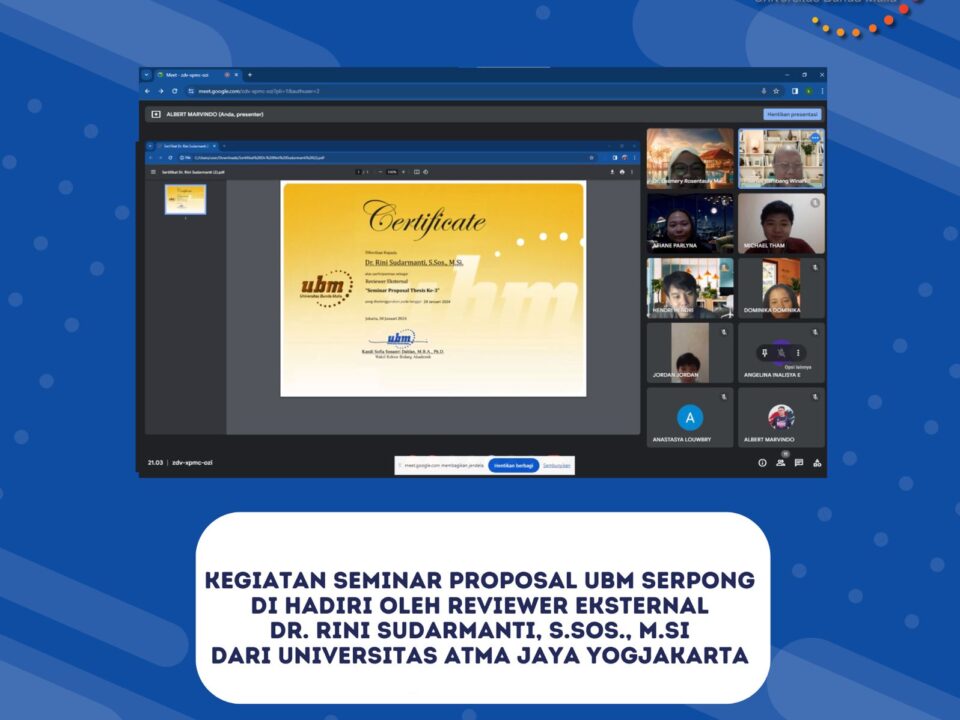Pin the Angelina Inalisya tile

coord(764,353)
